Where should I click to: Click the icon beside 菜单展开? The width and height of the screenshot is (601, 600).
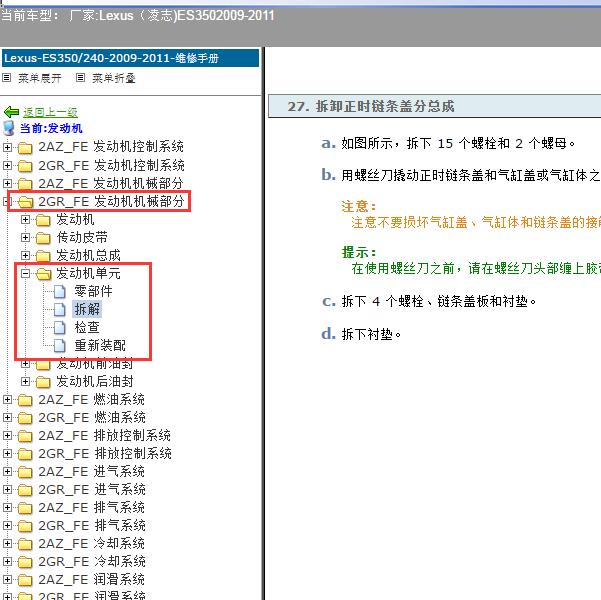tap(7, 78)
